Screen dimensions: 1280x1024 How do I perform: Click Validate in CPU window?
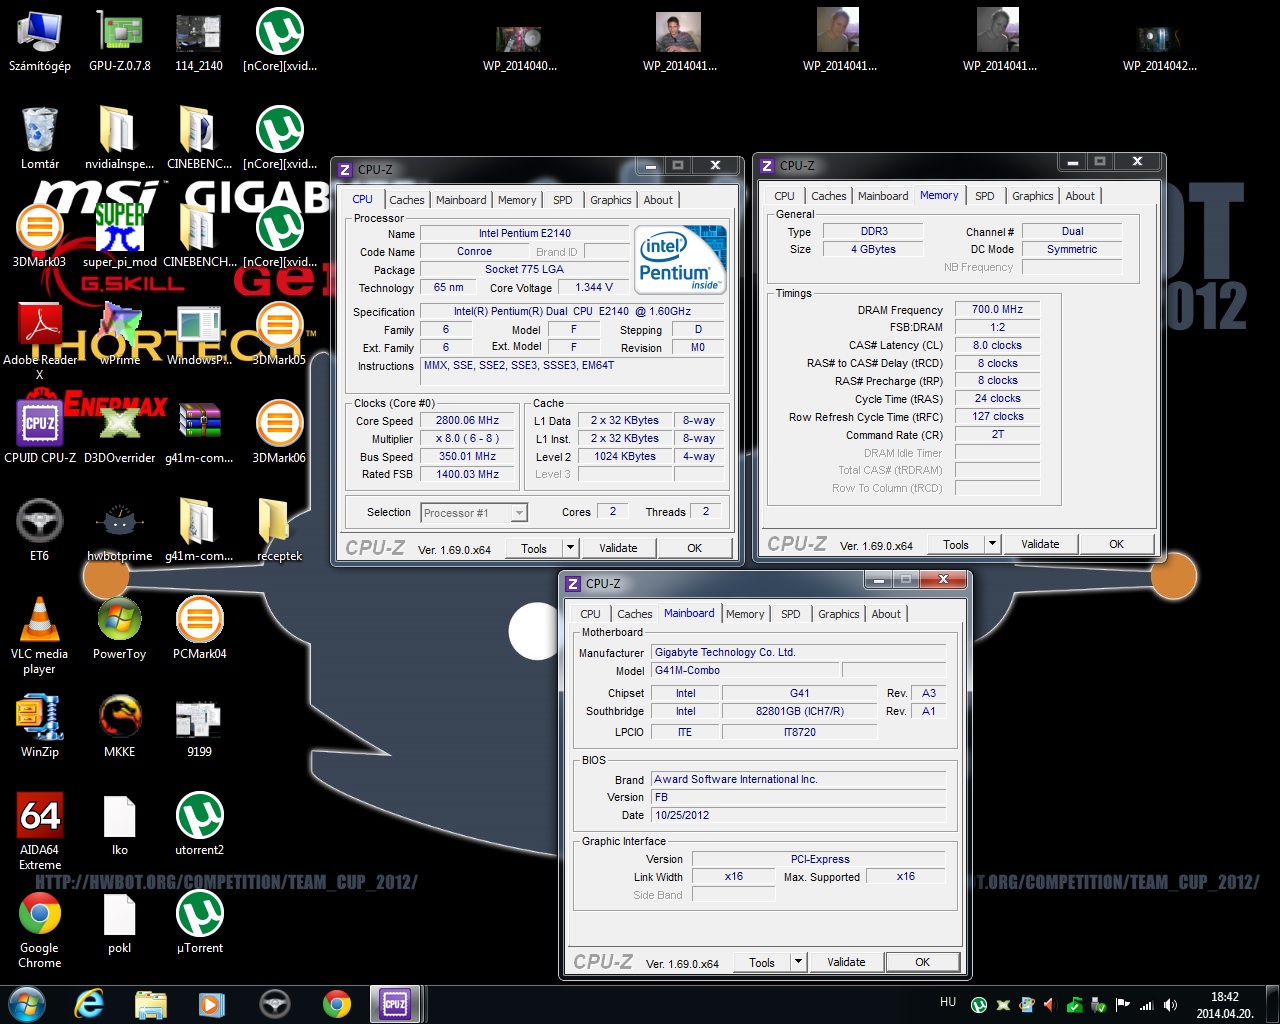[618, 548]
